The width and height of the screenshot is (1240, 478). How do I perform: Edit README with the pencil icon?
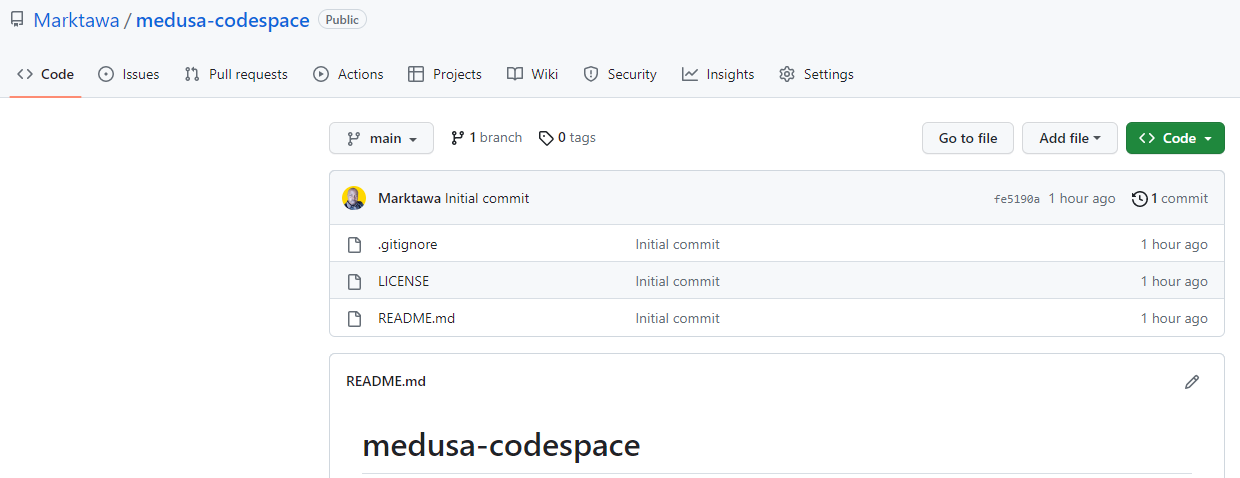[1191, 381]
